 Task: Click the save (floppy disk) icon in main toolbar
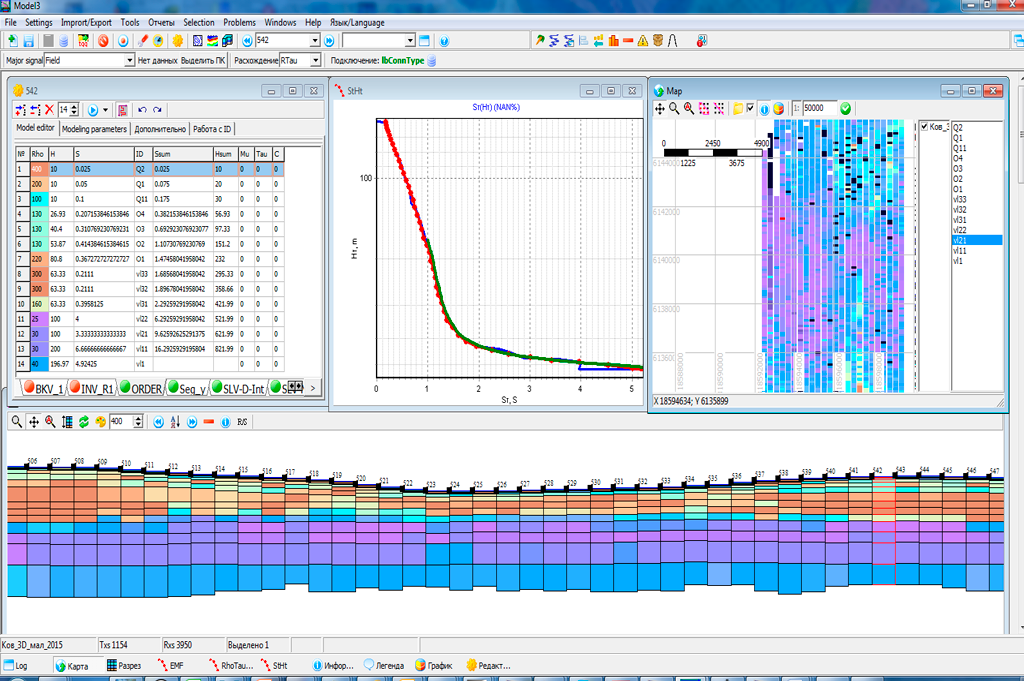pos(28,41)
